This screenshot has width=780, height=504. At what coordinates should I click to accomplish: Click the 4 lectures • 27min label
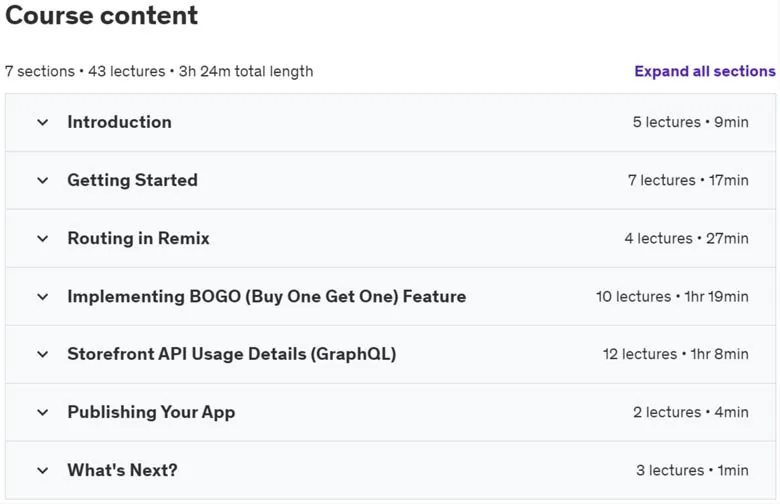click(686, 238)
